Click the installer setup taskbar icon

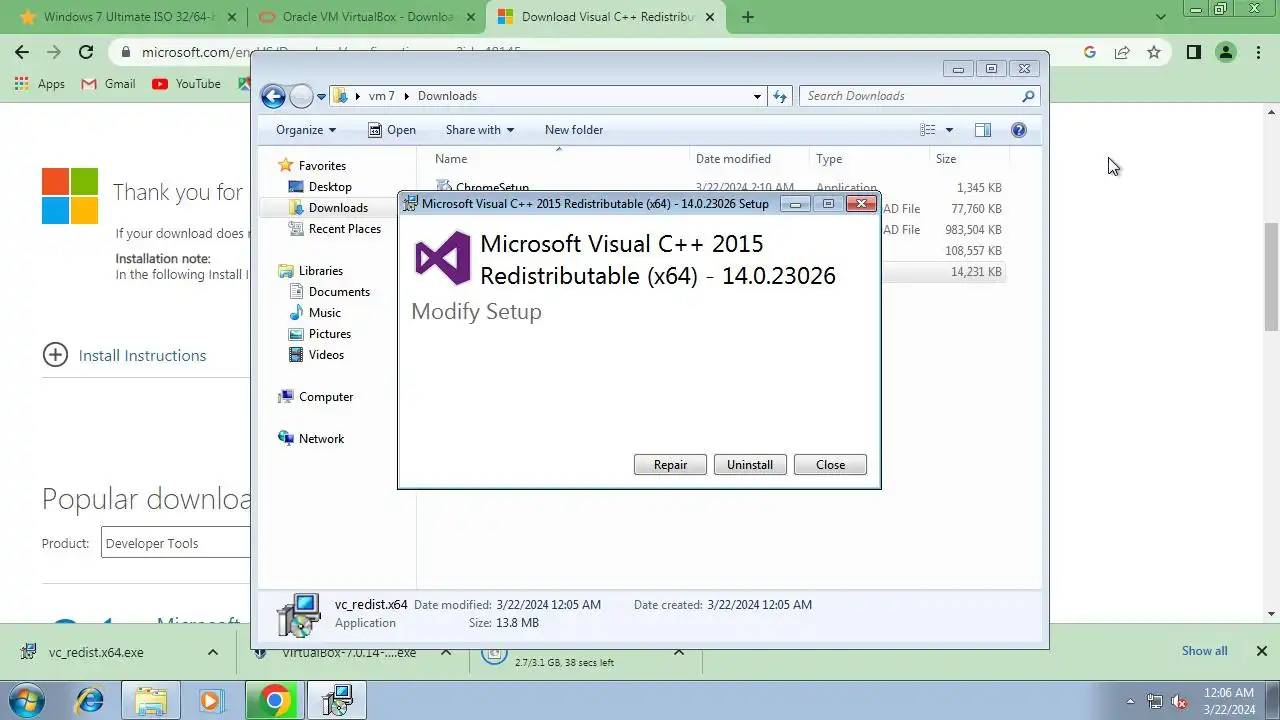point(337,701)
